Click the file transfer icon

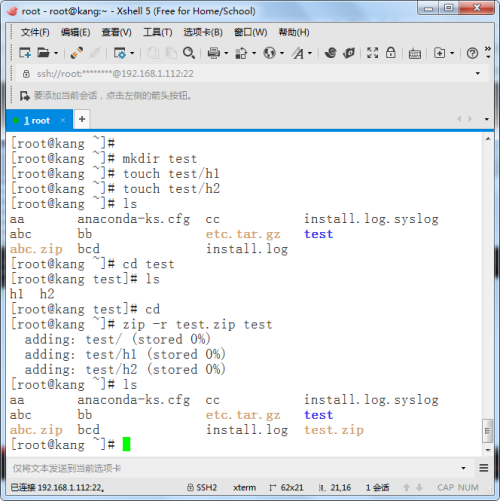click(x=241, y=53)
